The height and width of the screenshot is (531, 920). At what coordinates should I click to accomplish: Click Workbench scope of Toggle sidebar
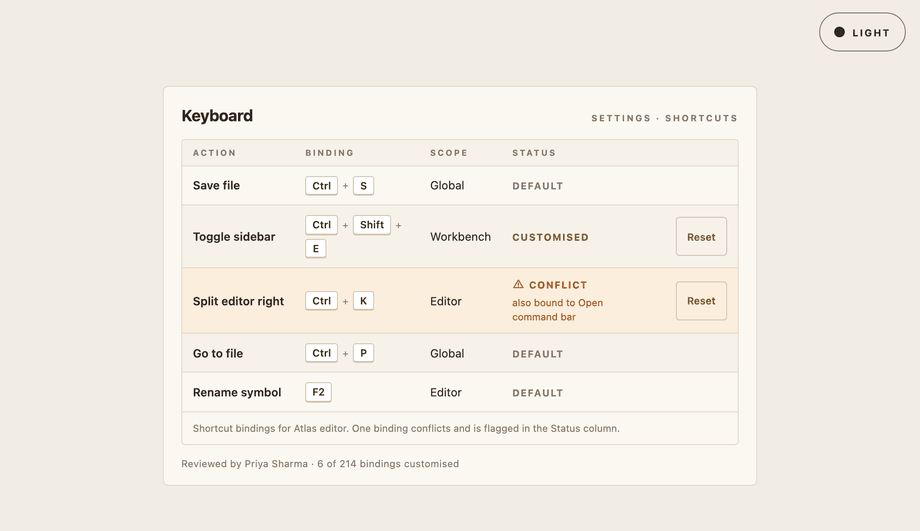coord(461,236)
